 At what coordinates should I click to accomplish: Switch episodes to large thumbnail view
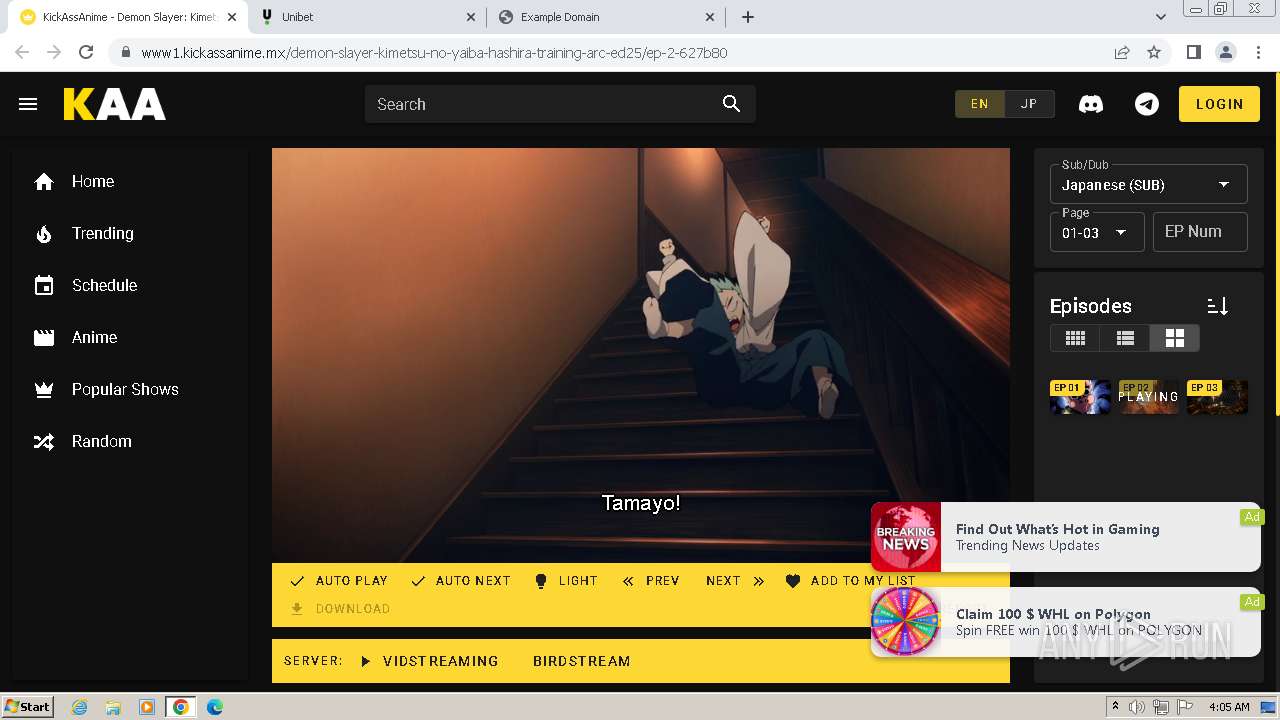1174,338
